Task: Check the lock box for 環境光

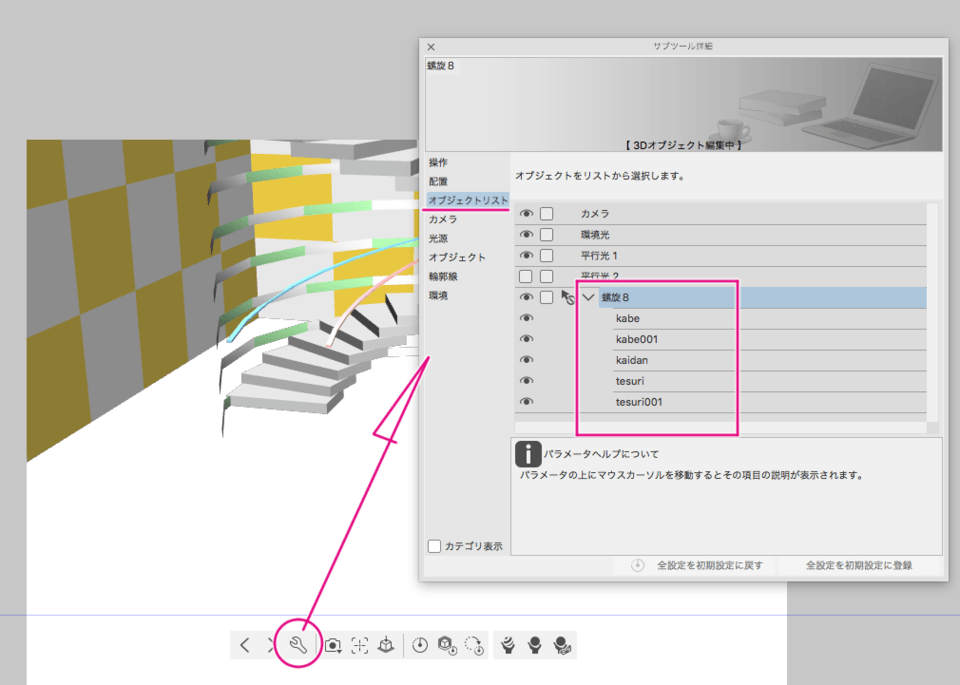Action: pyautogui.click(x=547, y=234)
